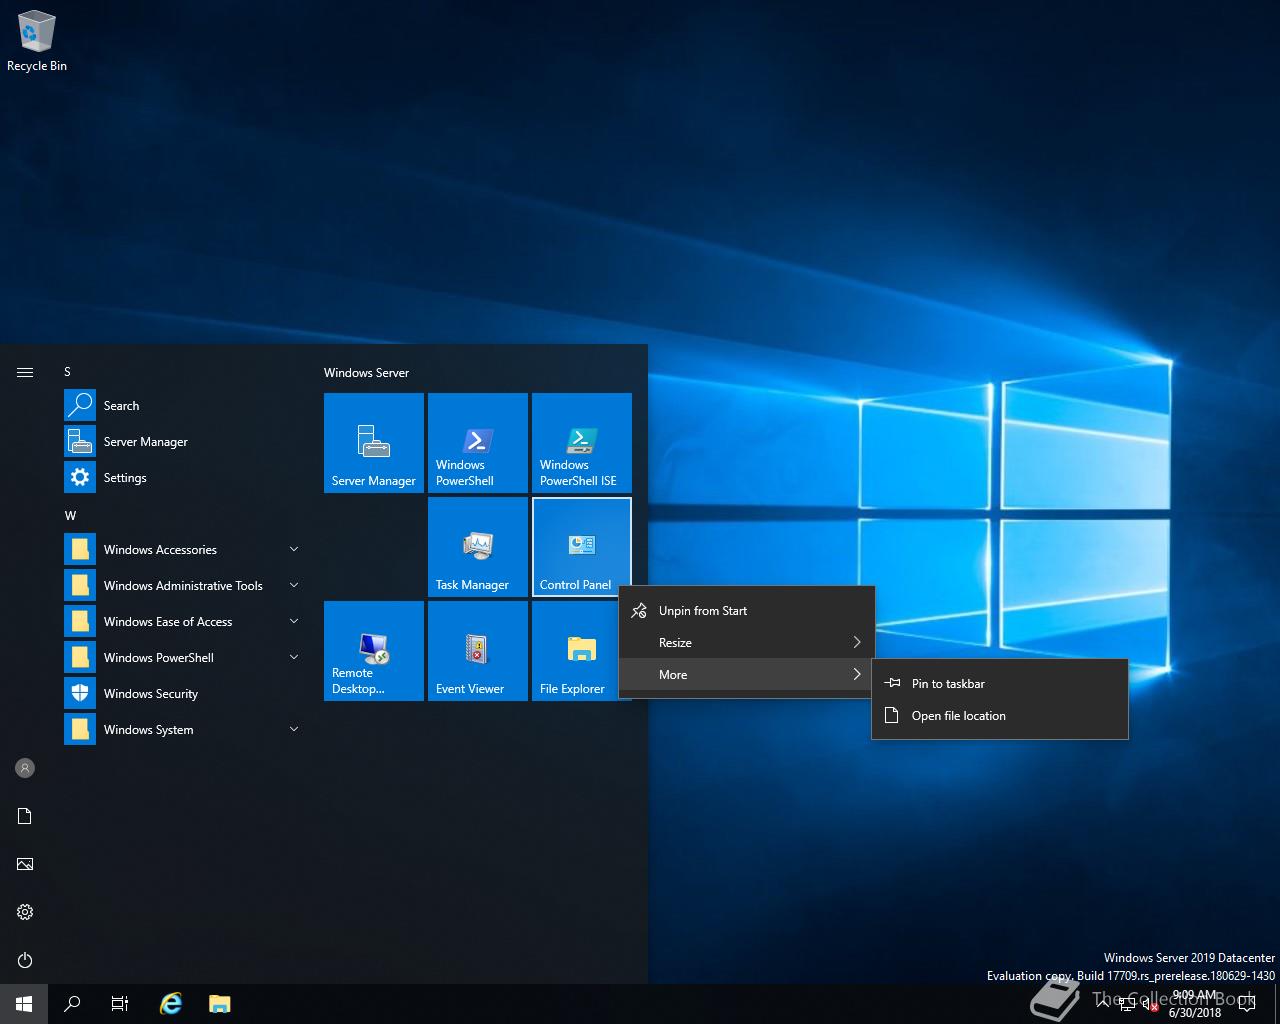Click the Windows Start button on taskbar
Viewport: 1280px width, 1024px height.
(24, 1004)
